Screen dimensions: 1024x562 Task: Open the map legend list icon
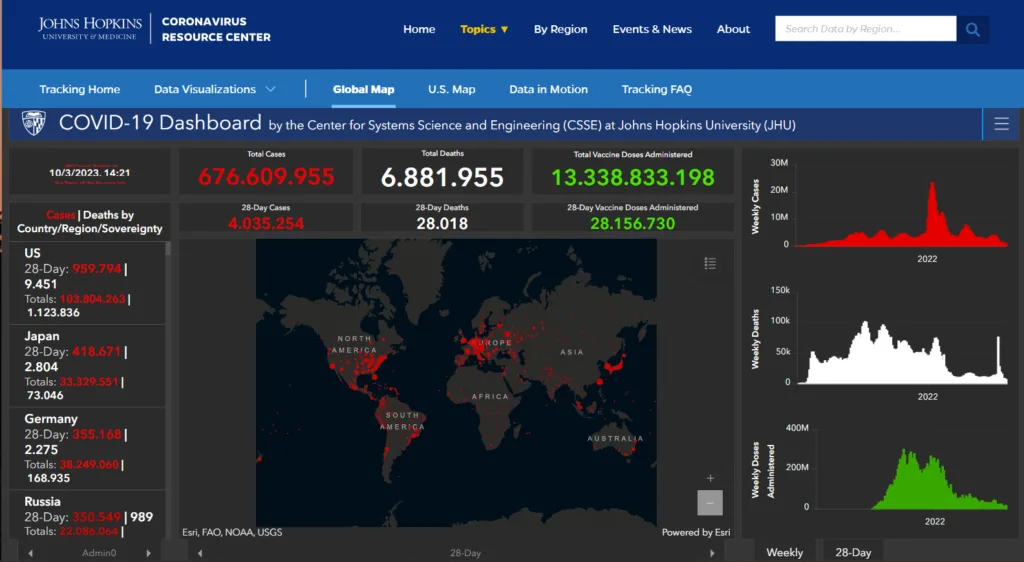(x=710, y=263)
